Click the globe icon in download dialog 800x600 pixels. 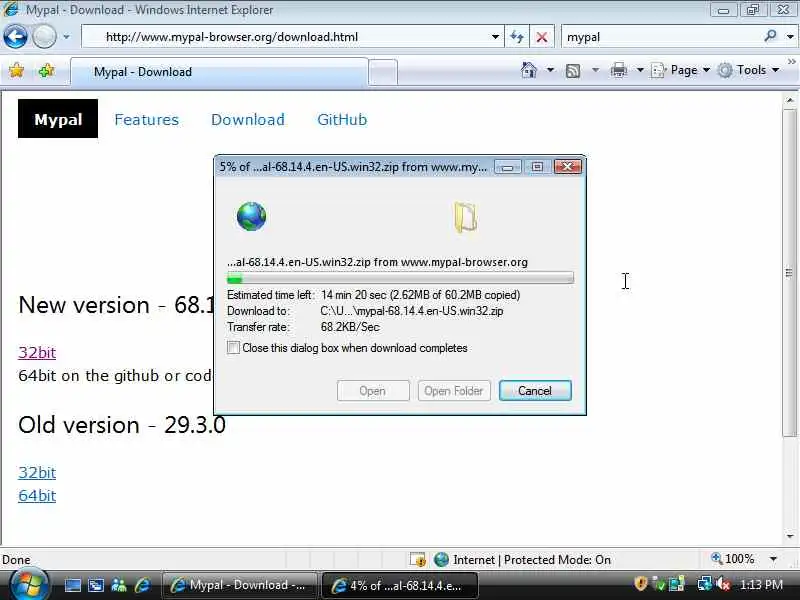tap(251, 216)
